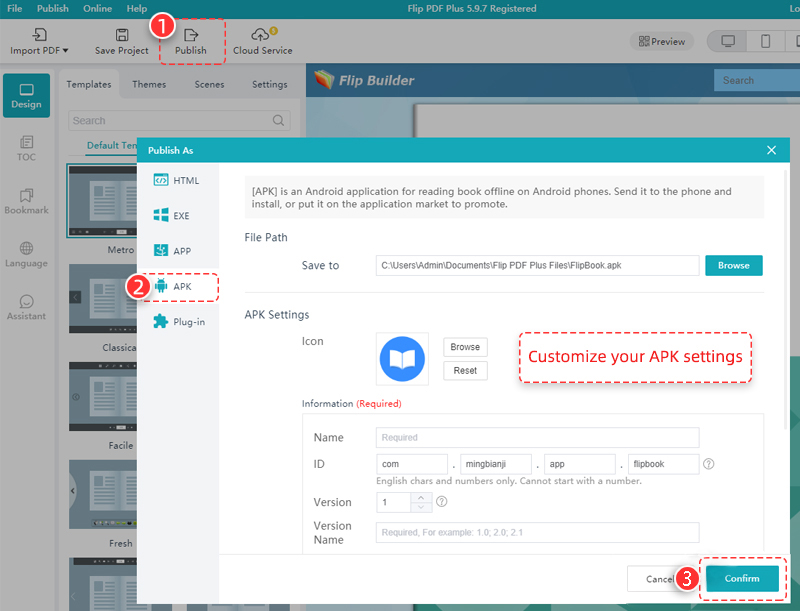Screen dimensions: 800x611
Task: Click the Flip Builder Search box
Action: click(x=757, y=80)
